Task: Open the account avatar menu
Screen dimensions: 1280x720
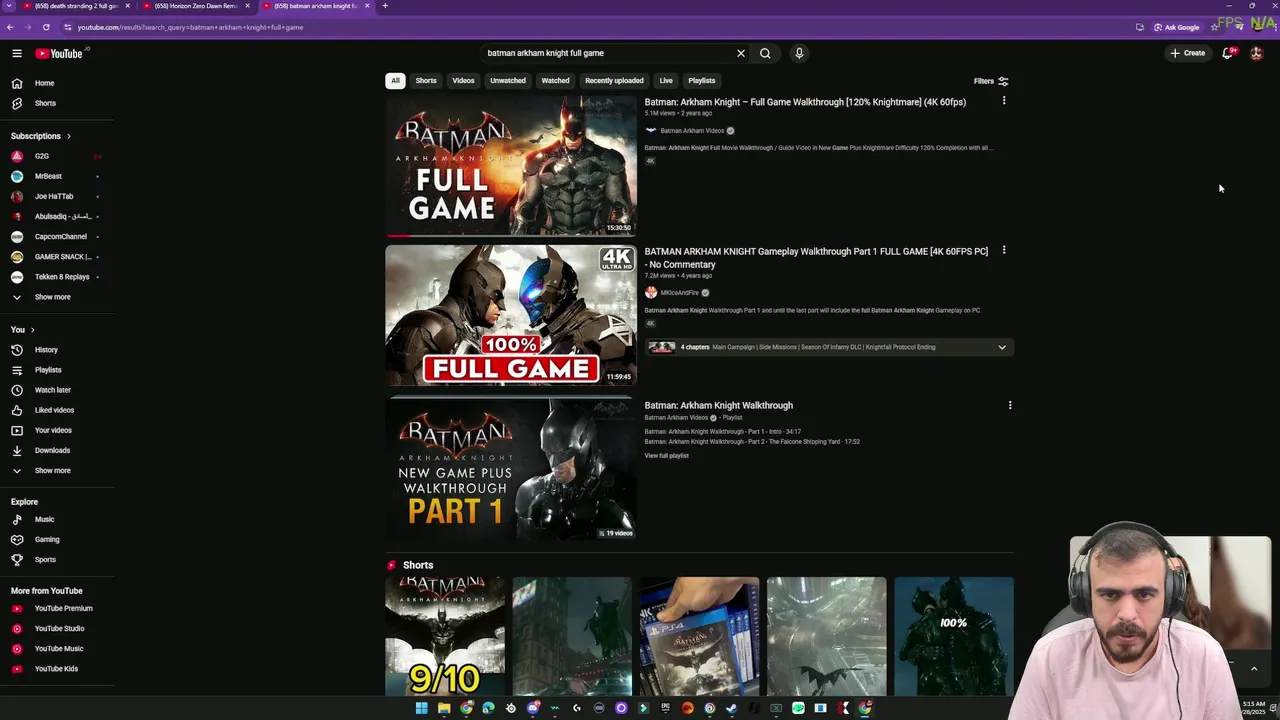Action: pos(1256,53)
